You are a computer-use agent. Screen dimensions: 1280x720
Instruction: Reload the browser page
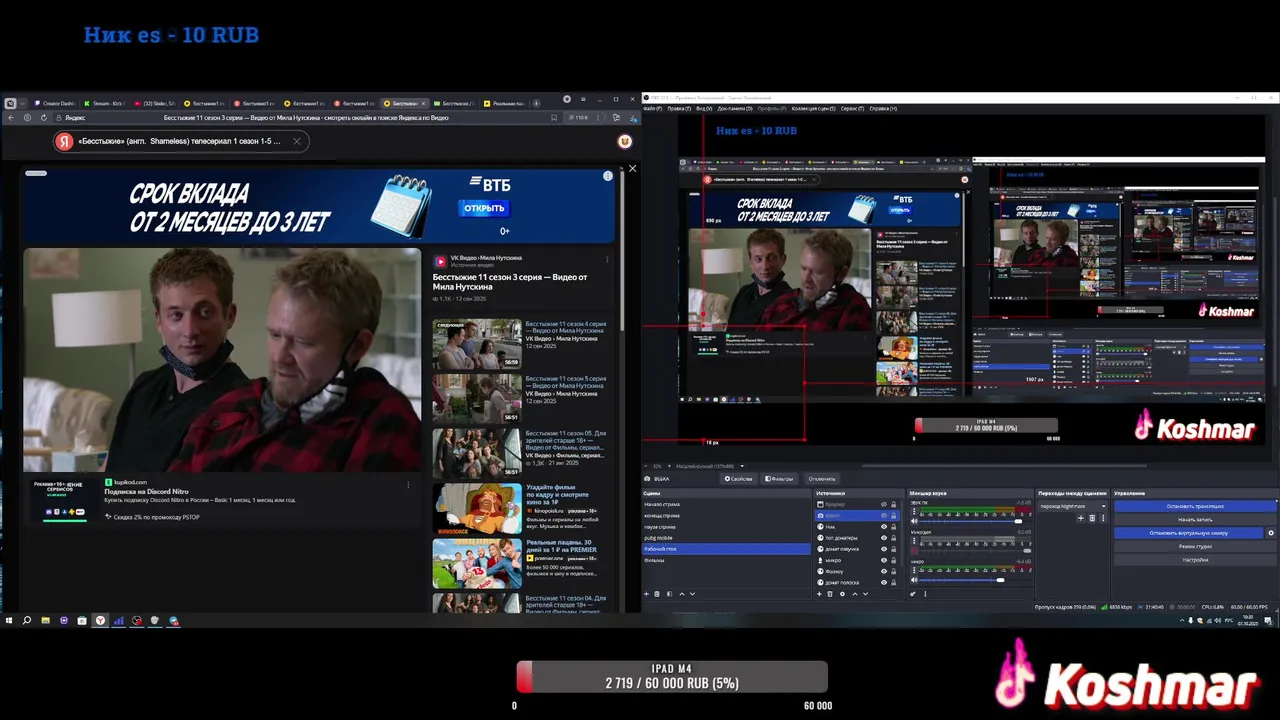point(44,117)
